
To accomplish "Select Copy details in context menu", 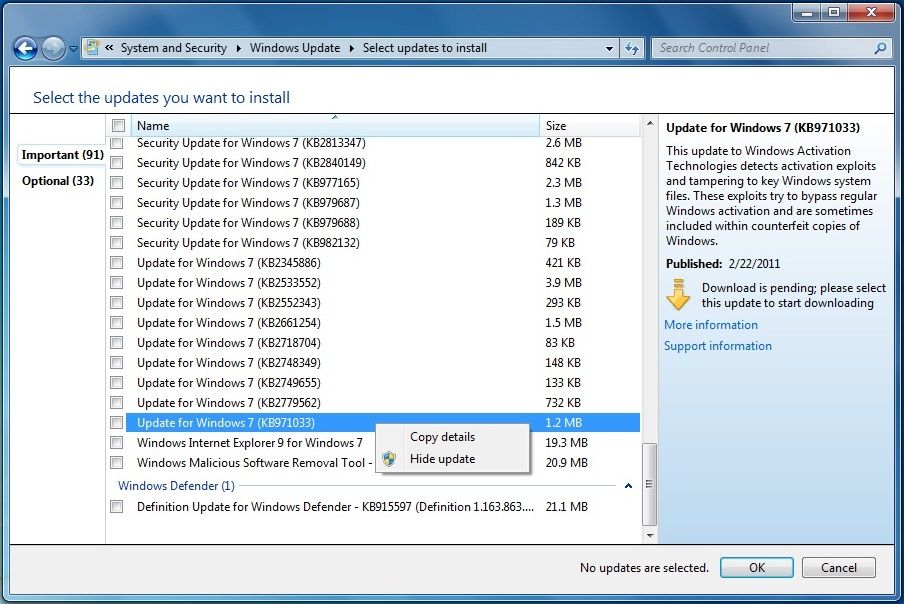I will [x=442, y=437].
